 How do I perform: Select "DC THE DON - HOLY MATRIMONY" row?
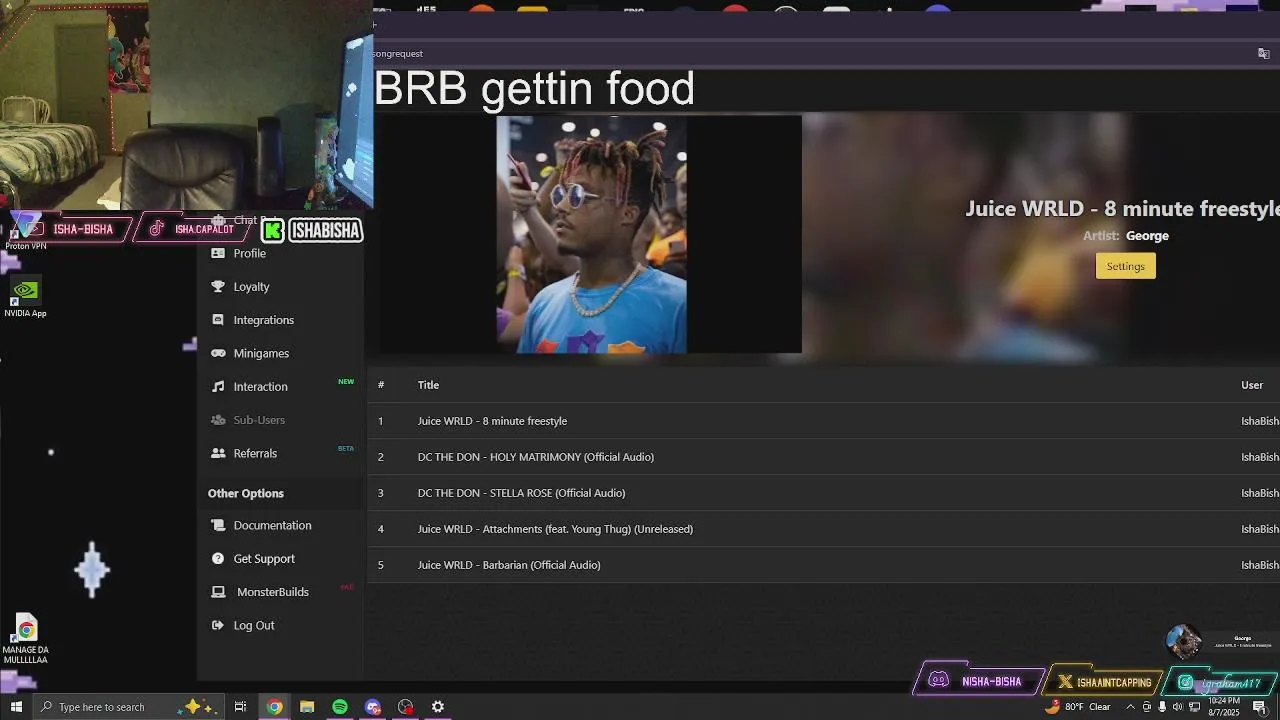click(x=823, y=457)
